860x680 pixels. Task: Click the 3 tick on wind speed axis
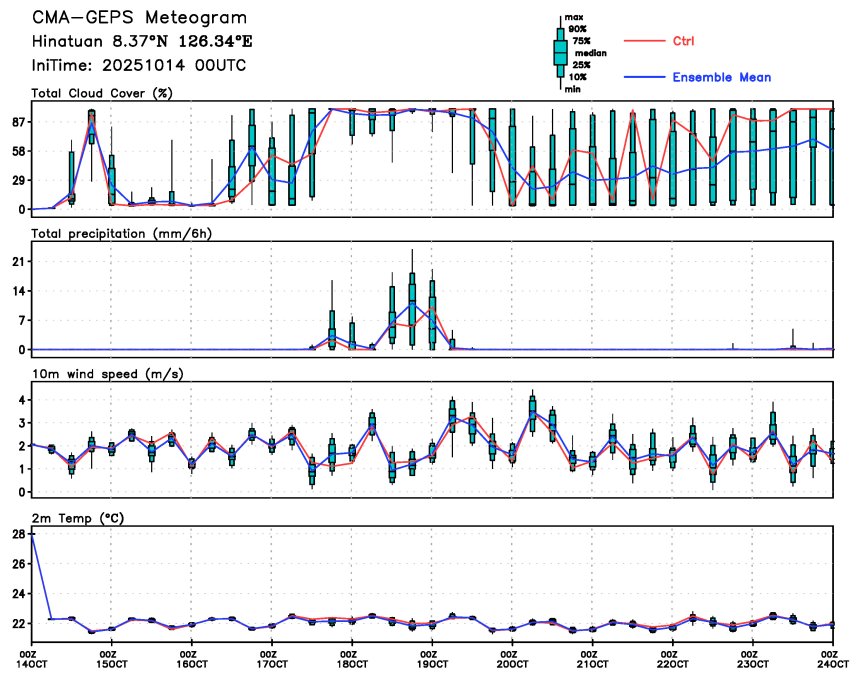(22, 423)
